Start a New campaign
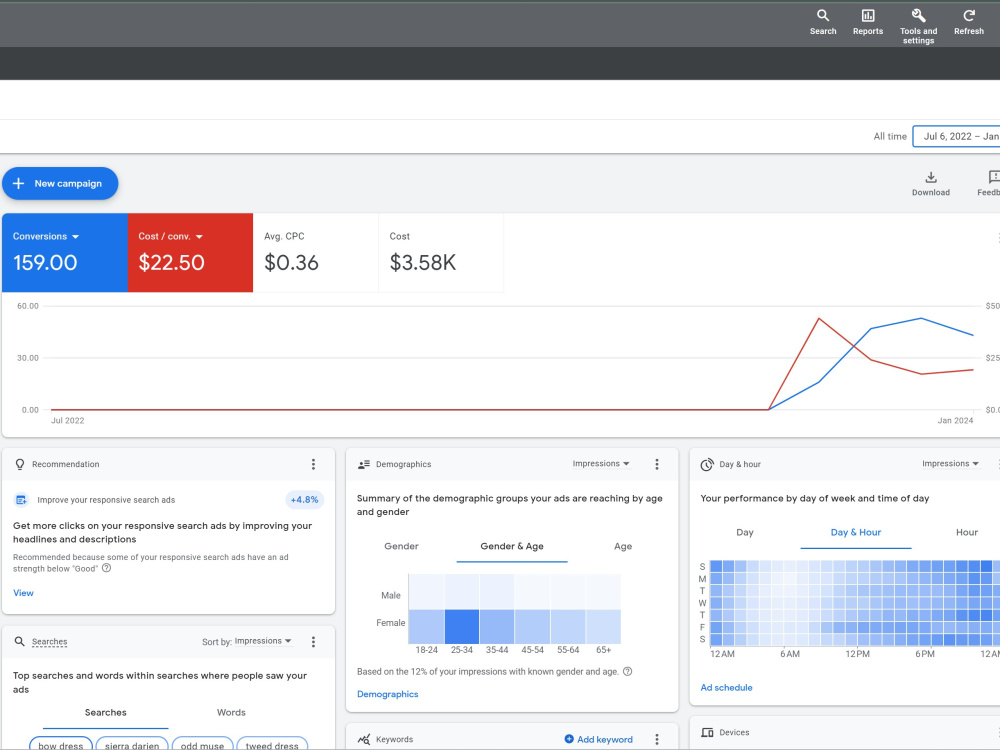The height and width of the screenshot is (750, 1000). [x=60, y=184]
